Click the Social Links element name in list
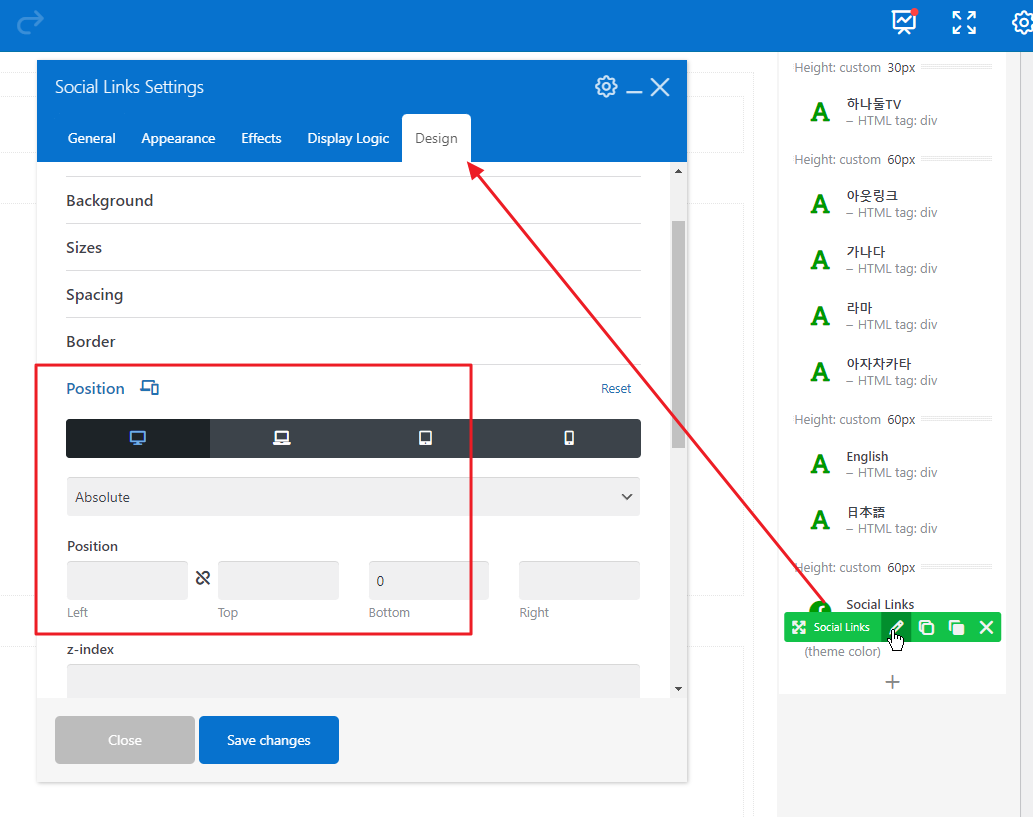1033x817 pixels. click(x=879, y=604)
